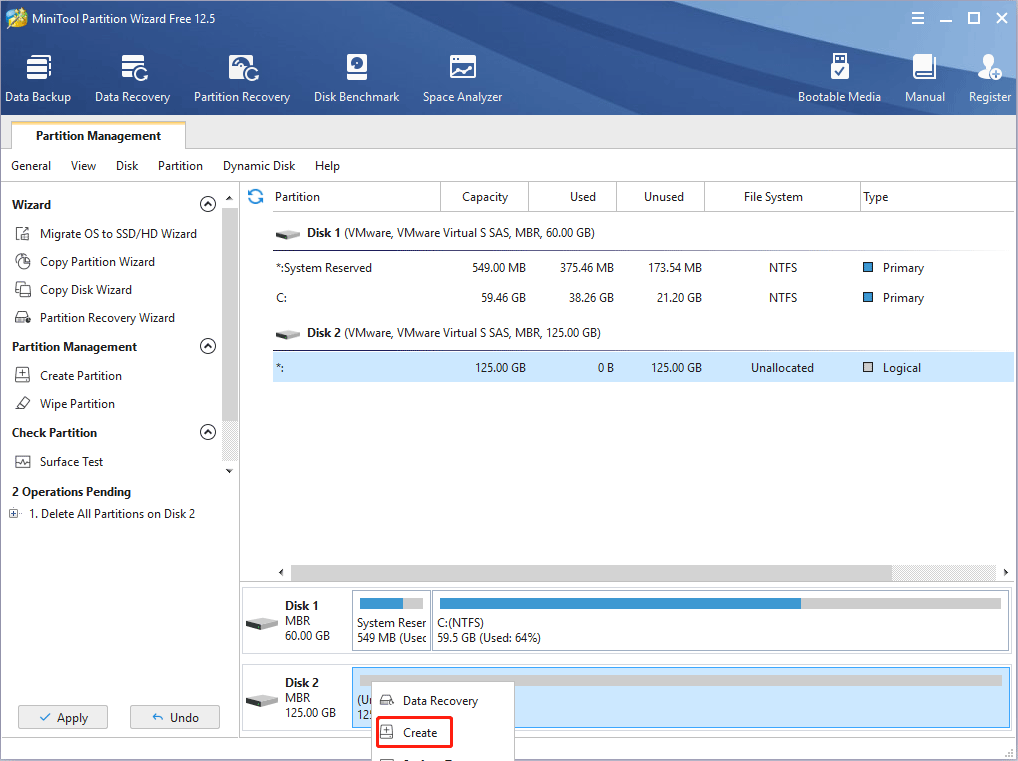This screenshot has height=761, width=1018.
Task: Start Copy Disk Wizard
Action: 73,290
